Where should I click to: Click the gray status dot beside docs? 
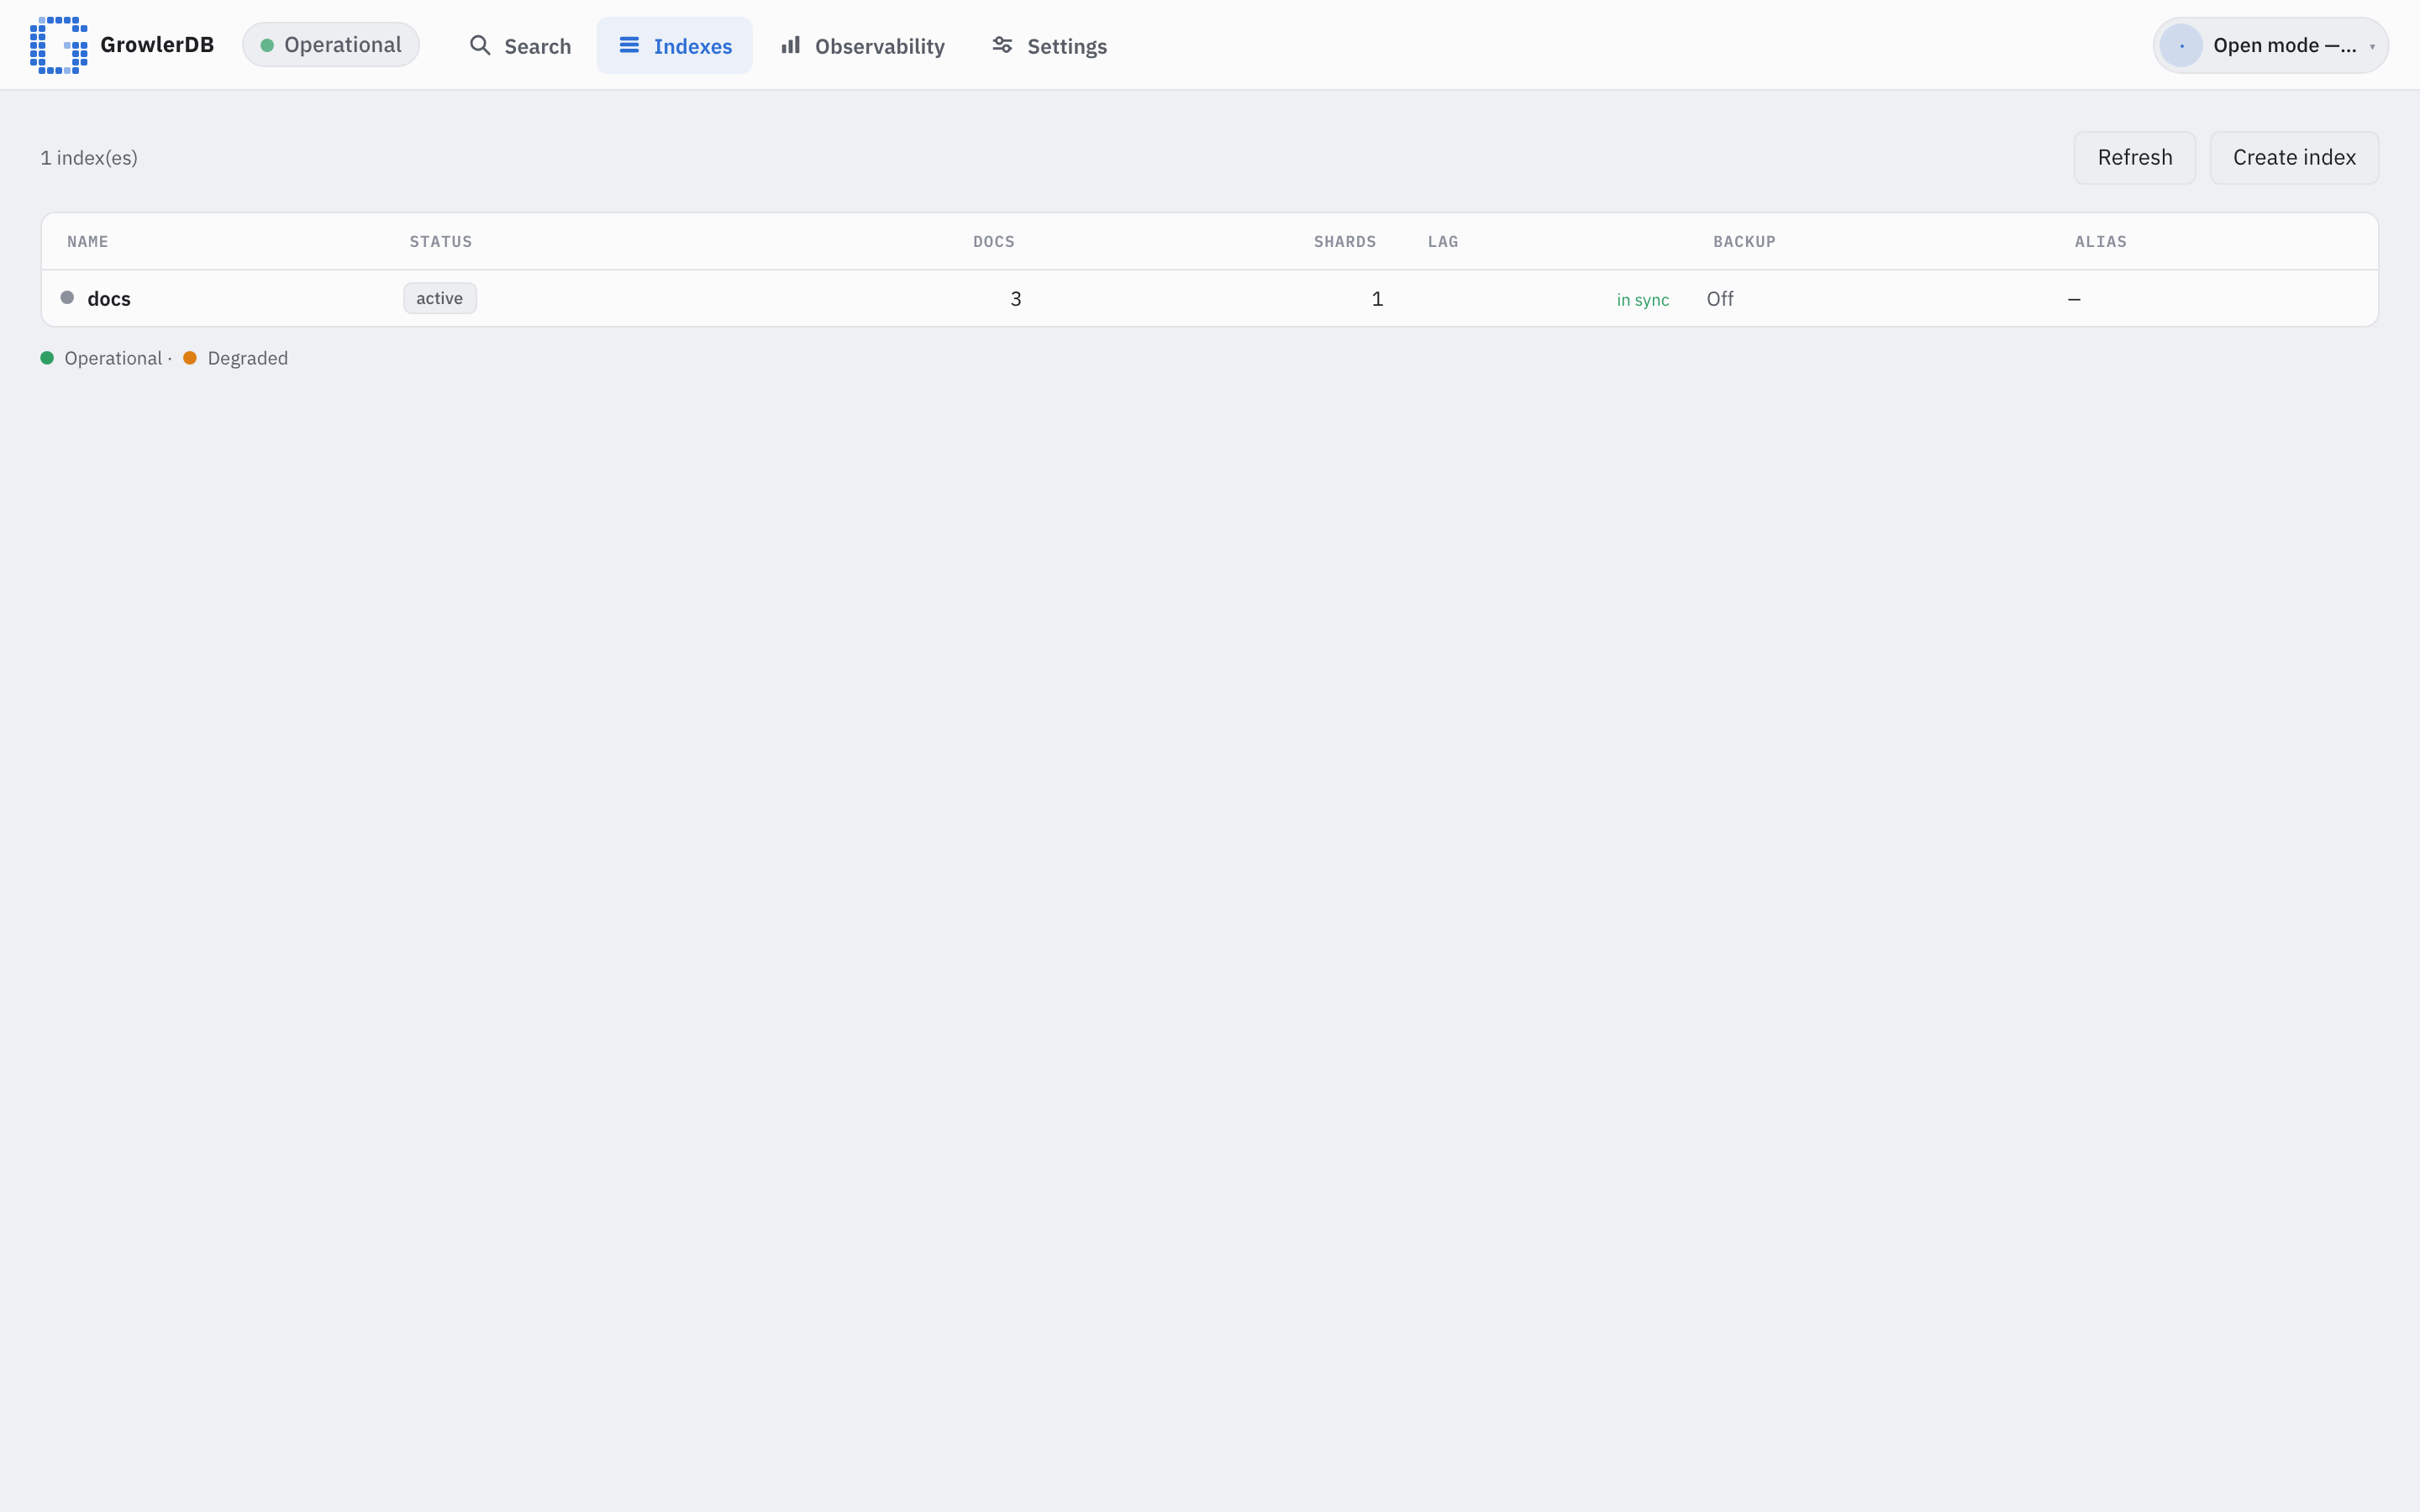point(67,298)
